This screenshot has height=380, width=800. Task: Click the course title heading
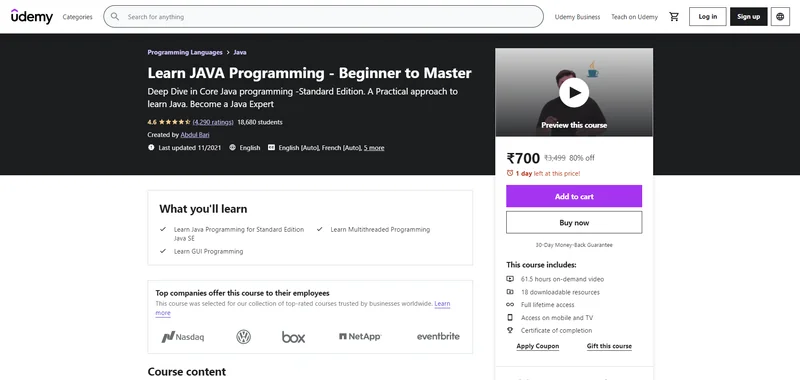click(x=309, y=73)
